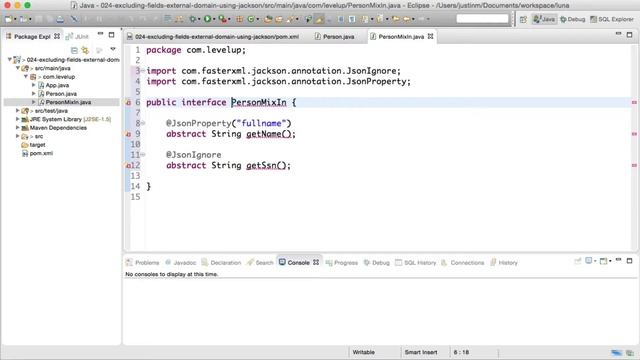Click the Open Perspective icon
The image size is (640, 360).
(523, 19)
